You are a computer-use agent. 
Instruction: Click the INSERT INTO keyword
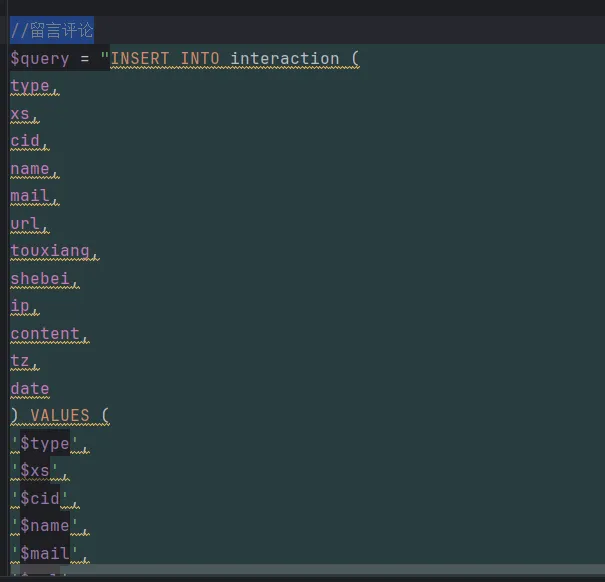(x=165, y=58)
